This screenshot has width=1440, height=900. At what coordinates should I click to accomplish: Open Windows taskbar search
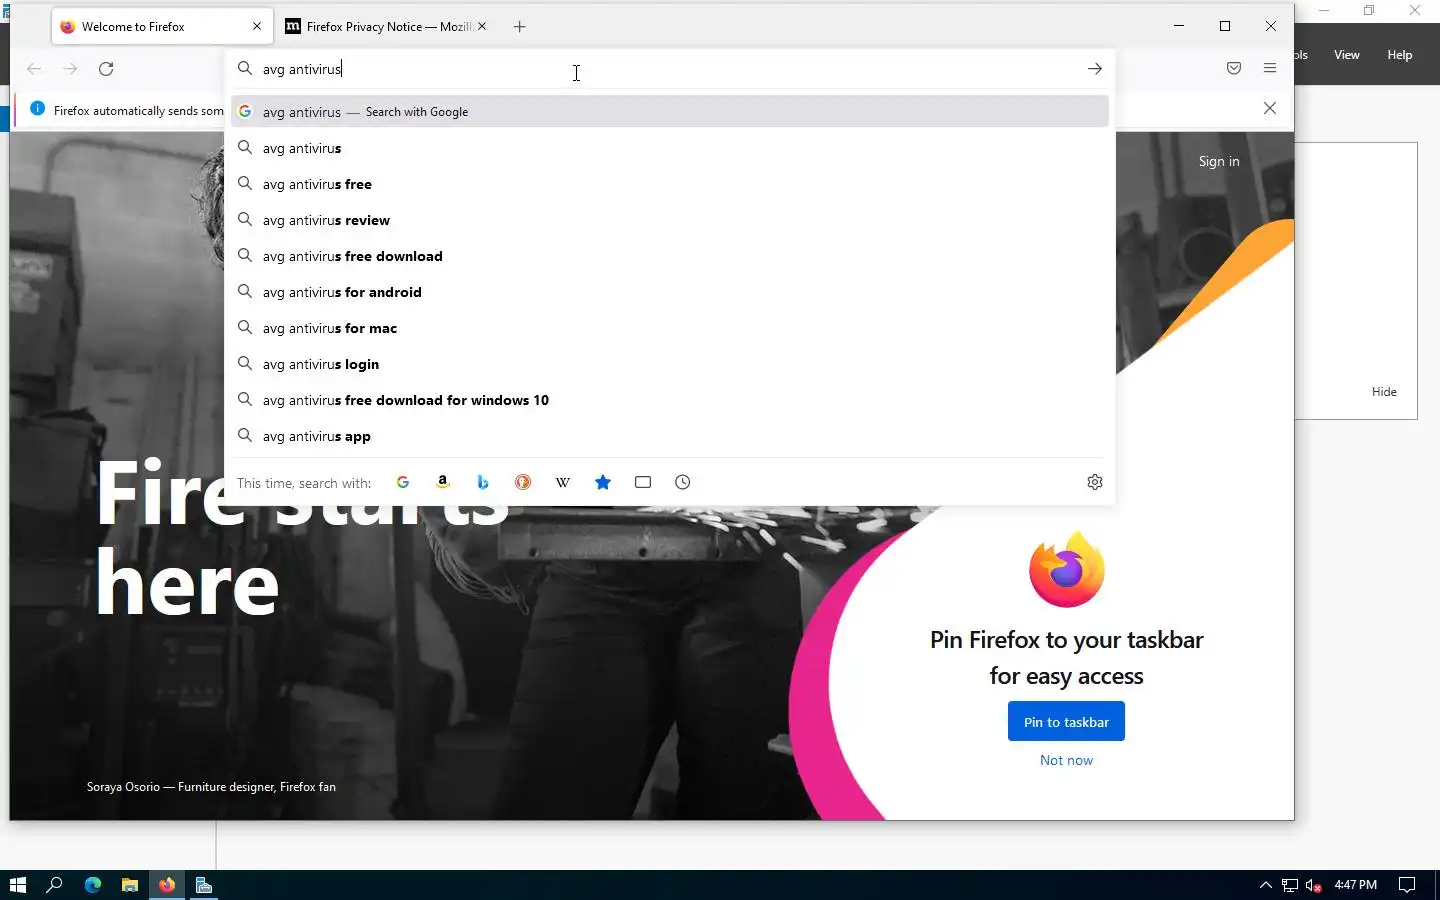pos(55,885)
